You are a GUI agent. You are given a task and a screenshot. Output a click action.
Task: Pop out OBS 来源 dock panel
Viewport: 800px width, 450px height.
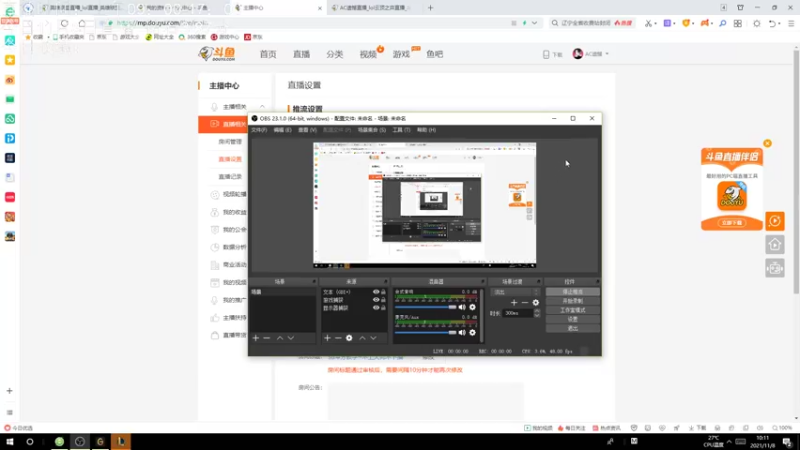tap(385, 282)
